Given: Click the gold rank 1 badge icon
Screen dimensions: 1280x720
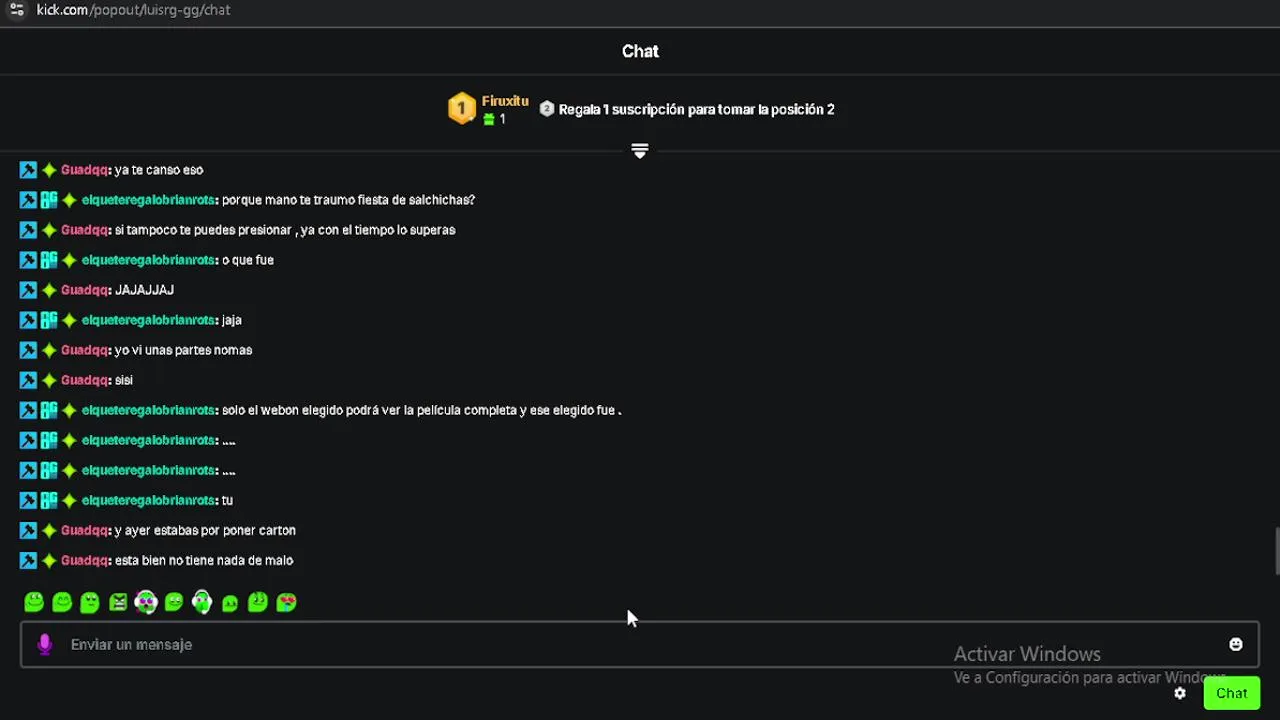Looking at the screenshot, I should pos(461,108).
